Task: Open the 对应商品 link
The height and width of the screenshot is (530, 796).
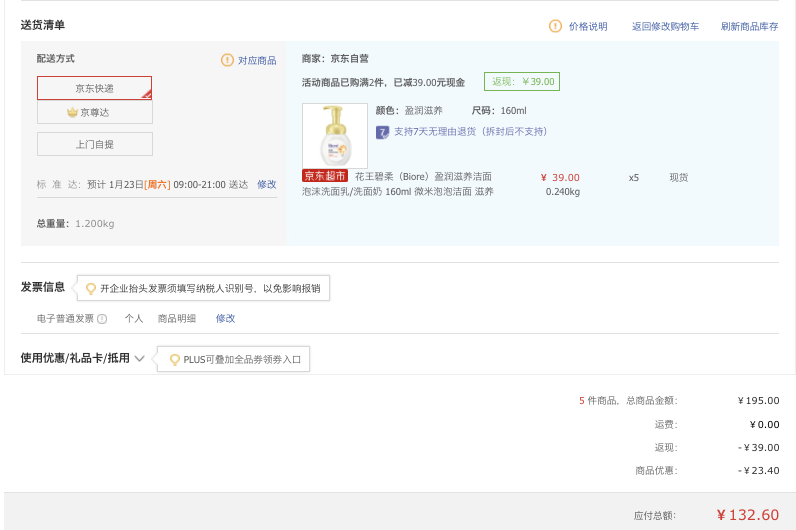Action: (x=257, y=60)
